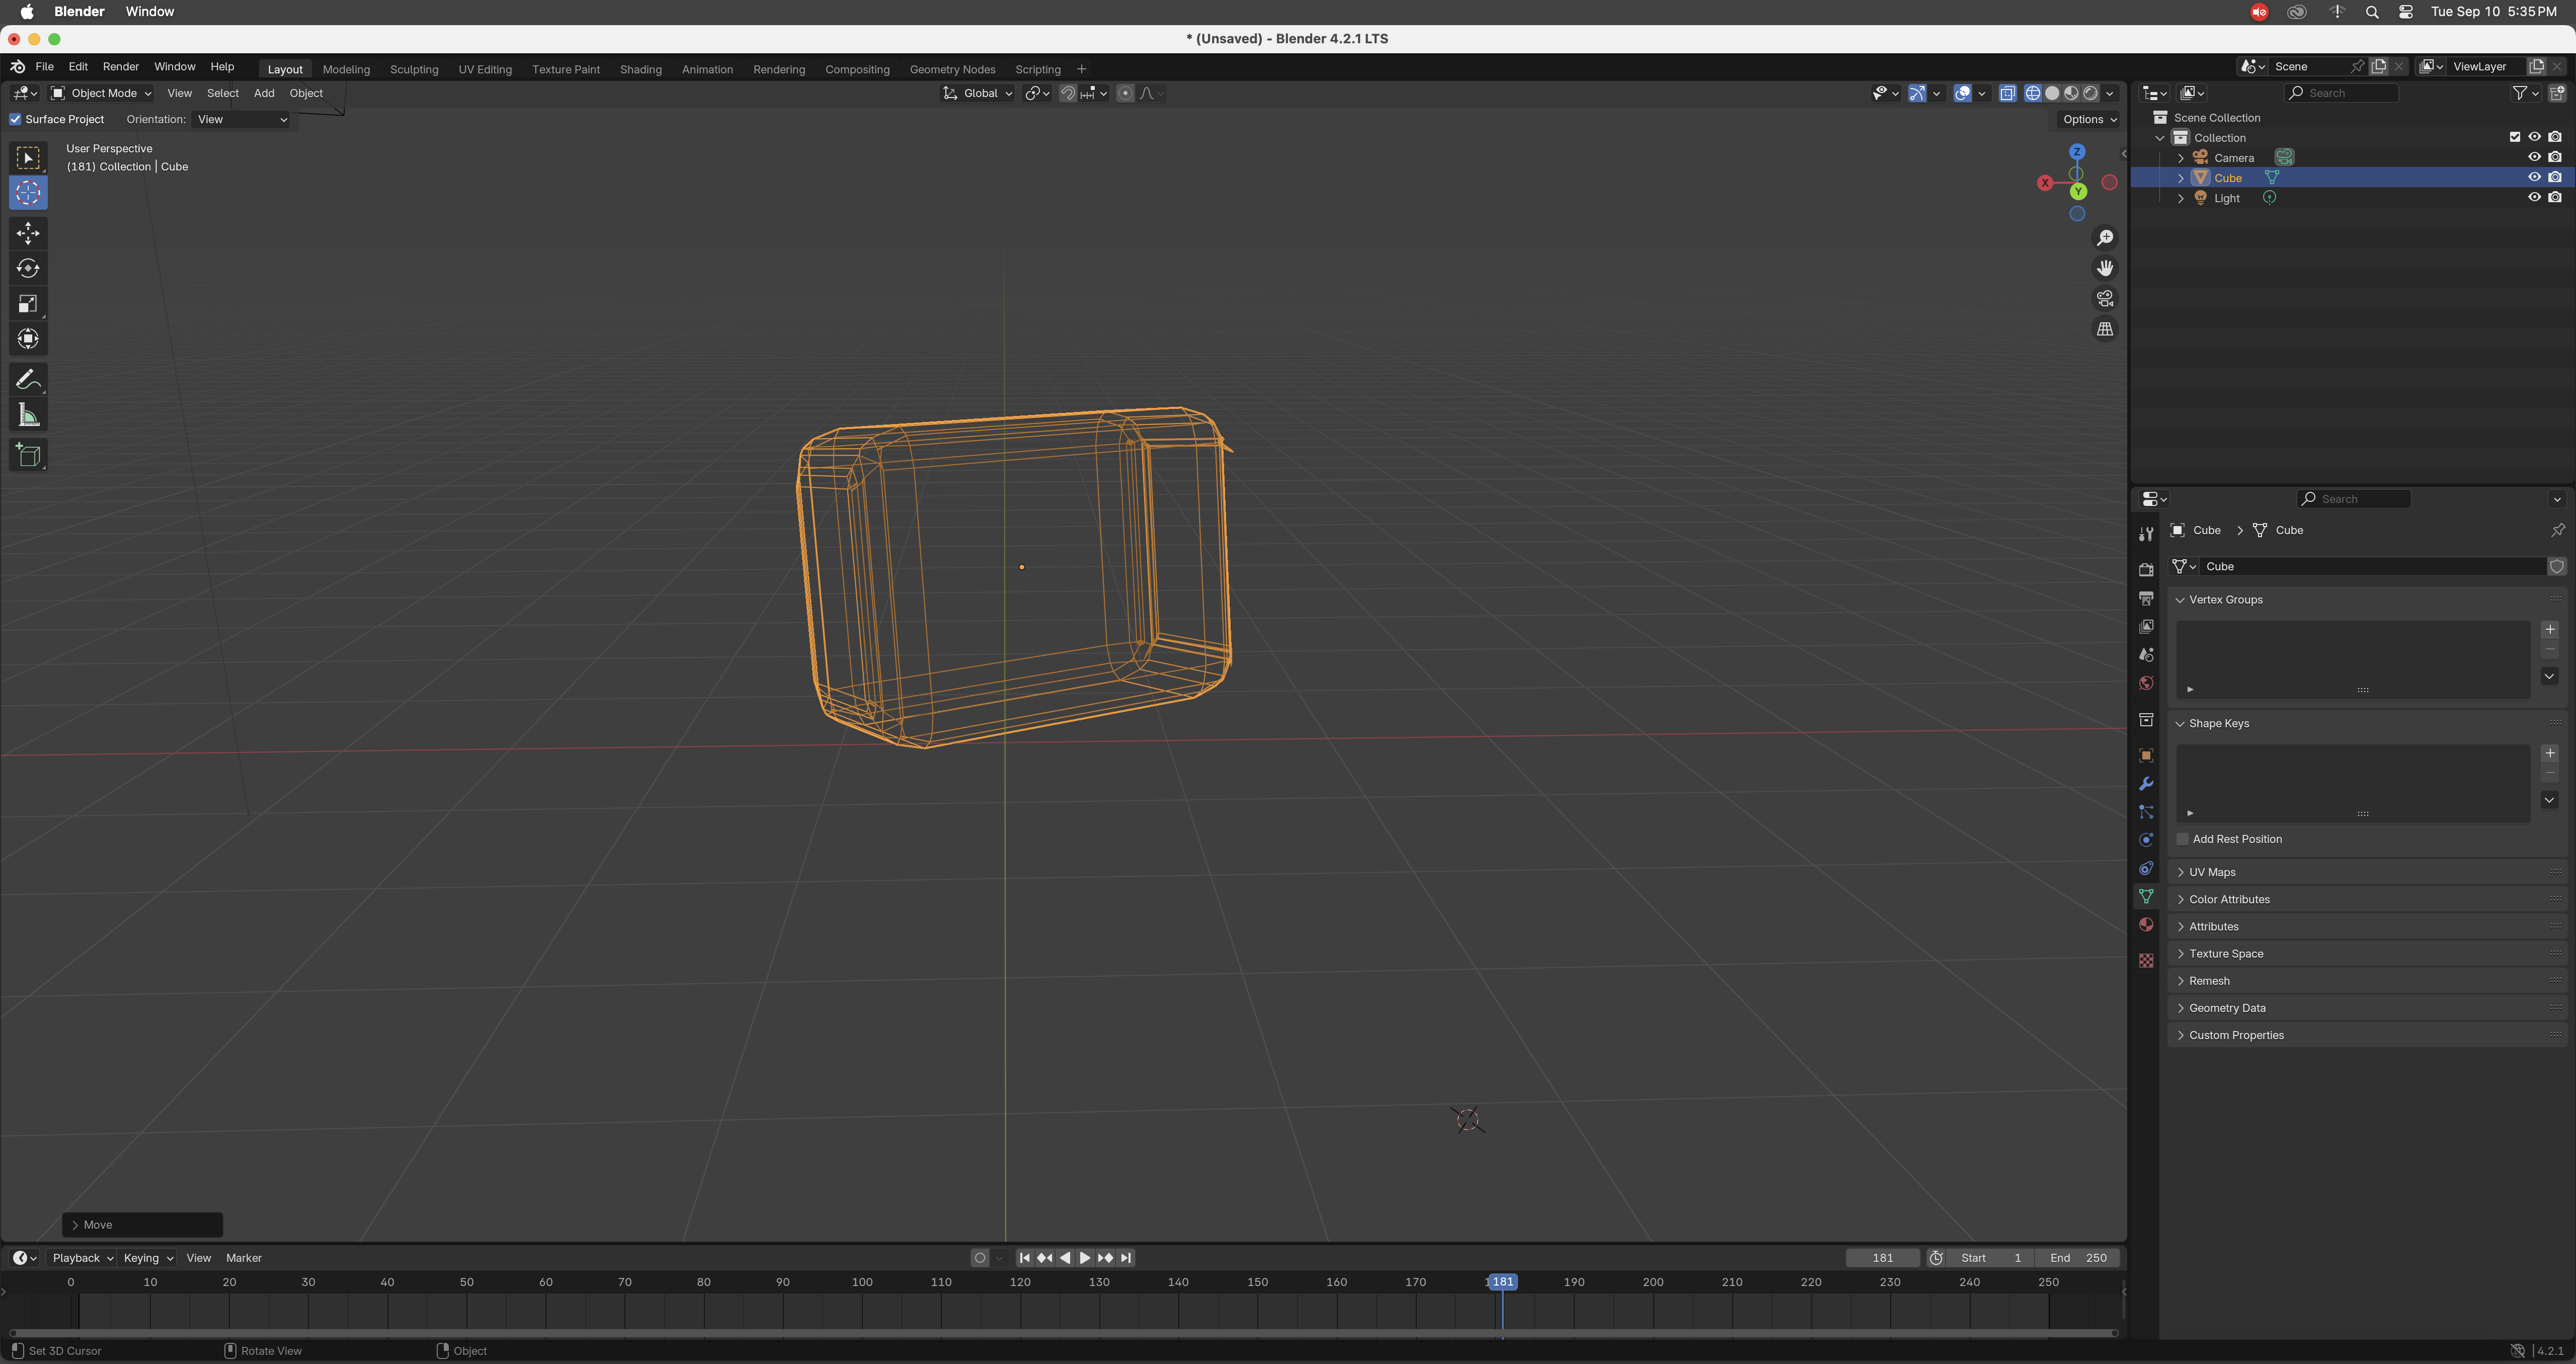
Task: Switch to the Sculpting workspace tab
Action: 414,69
